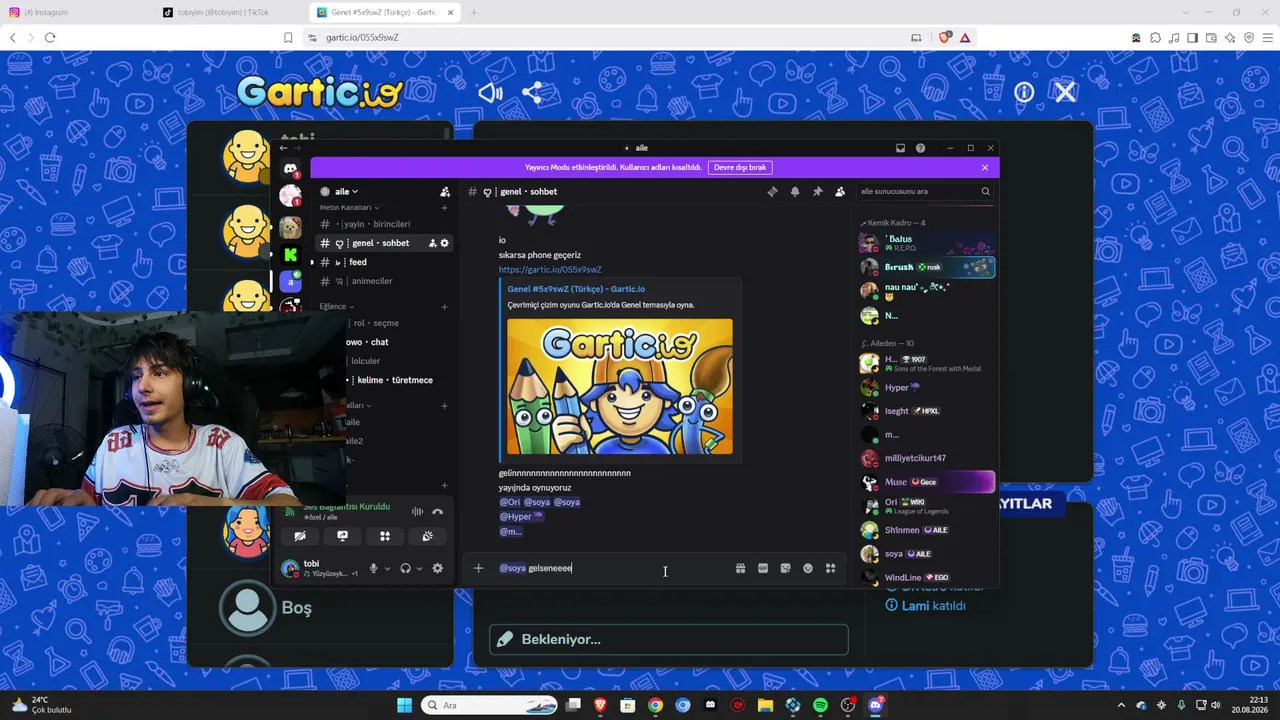
Task: Invite people to the aile server
Action: (x=445, y=192)
